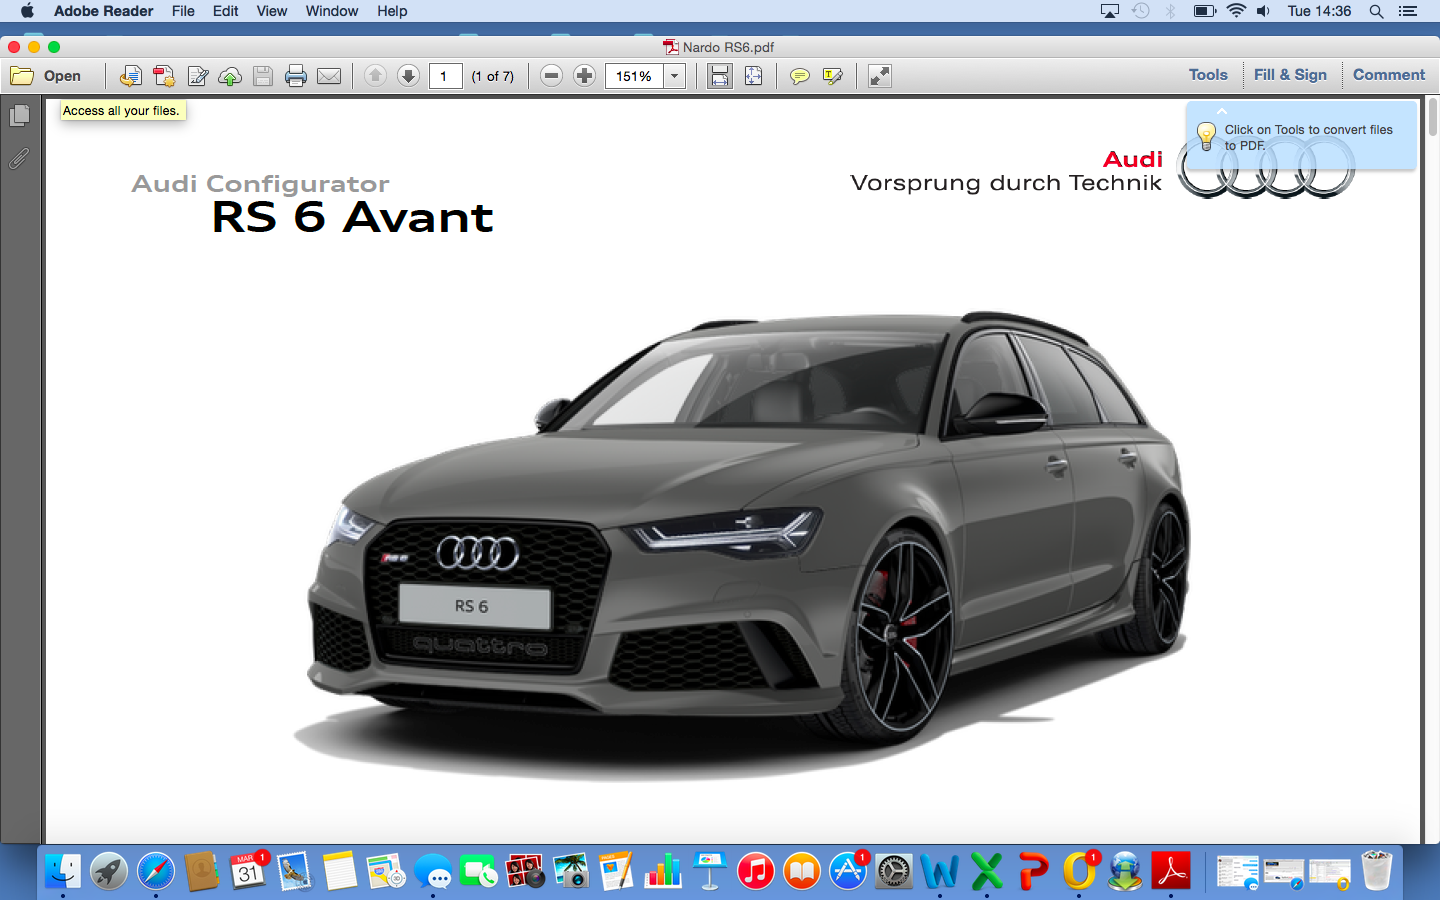This screenshot has height=900, width=1440.
Task: Go to next page with down arrow
Action: (x=408, y=76)
